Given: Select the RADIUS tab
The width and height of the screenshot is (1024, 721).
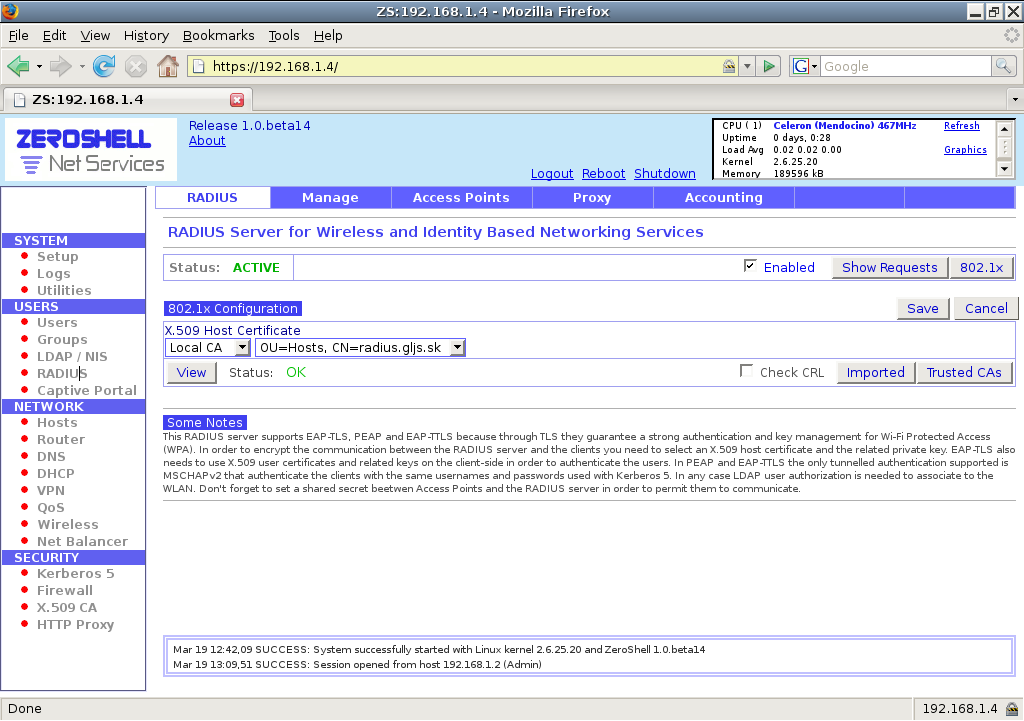Looking at the screenshot, I should 212,198.
